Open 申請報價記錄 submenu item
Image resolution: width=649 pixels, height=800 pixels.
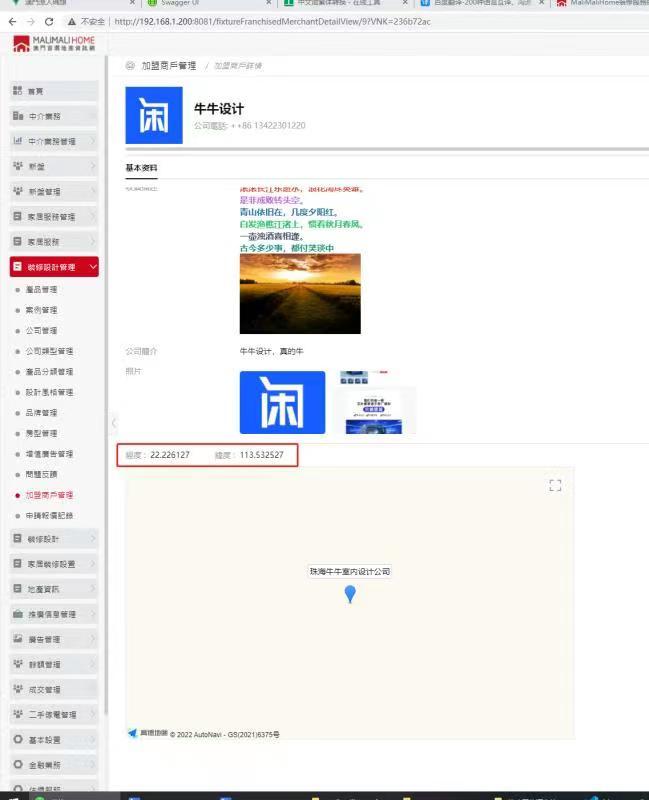(49, 515)
